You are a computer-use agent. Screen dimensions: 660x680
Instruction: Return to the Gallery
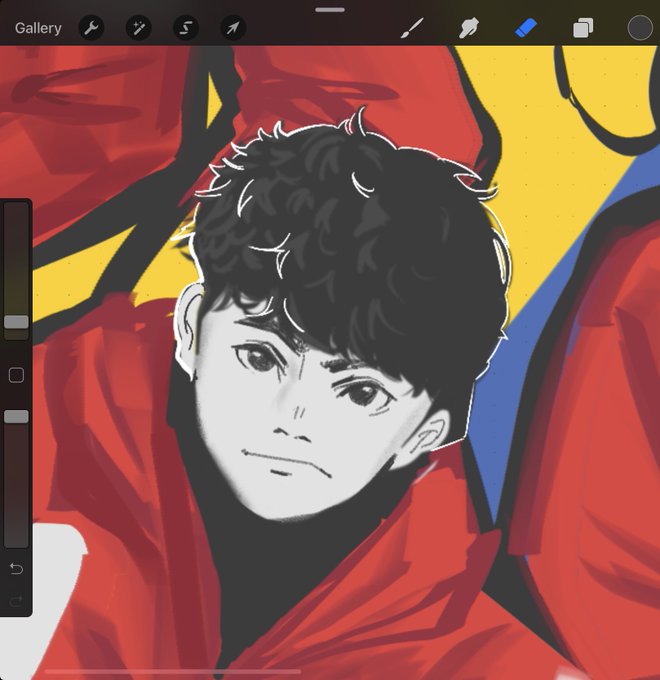38,28
